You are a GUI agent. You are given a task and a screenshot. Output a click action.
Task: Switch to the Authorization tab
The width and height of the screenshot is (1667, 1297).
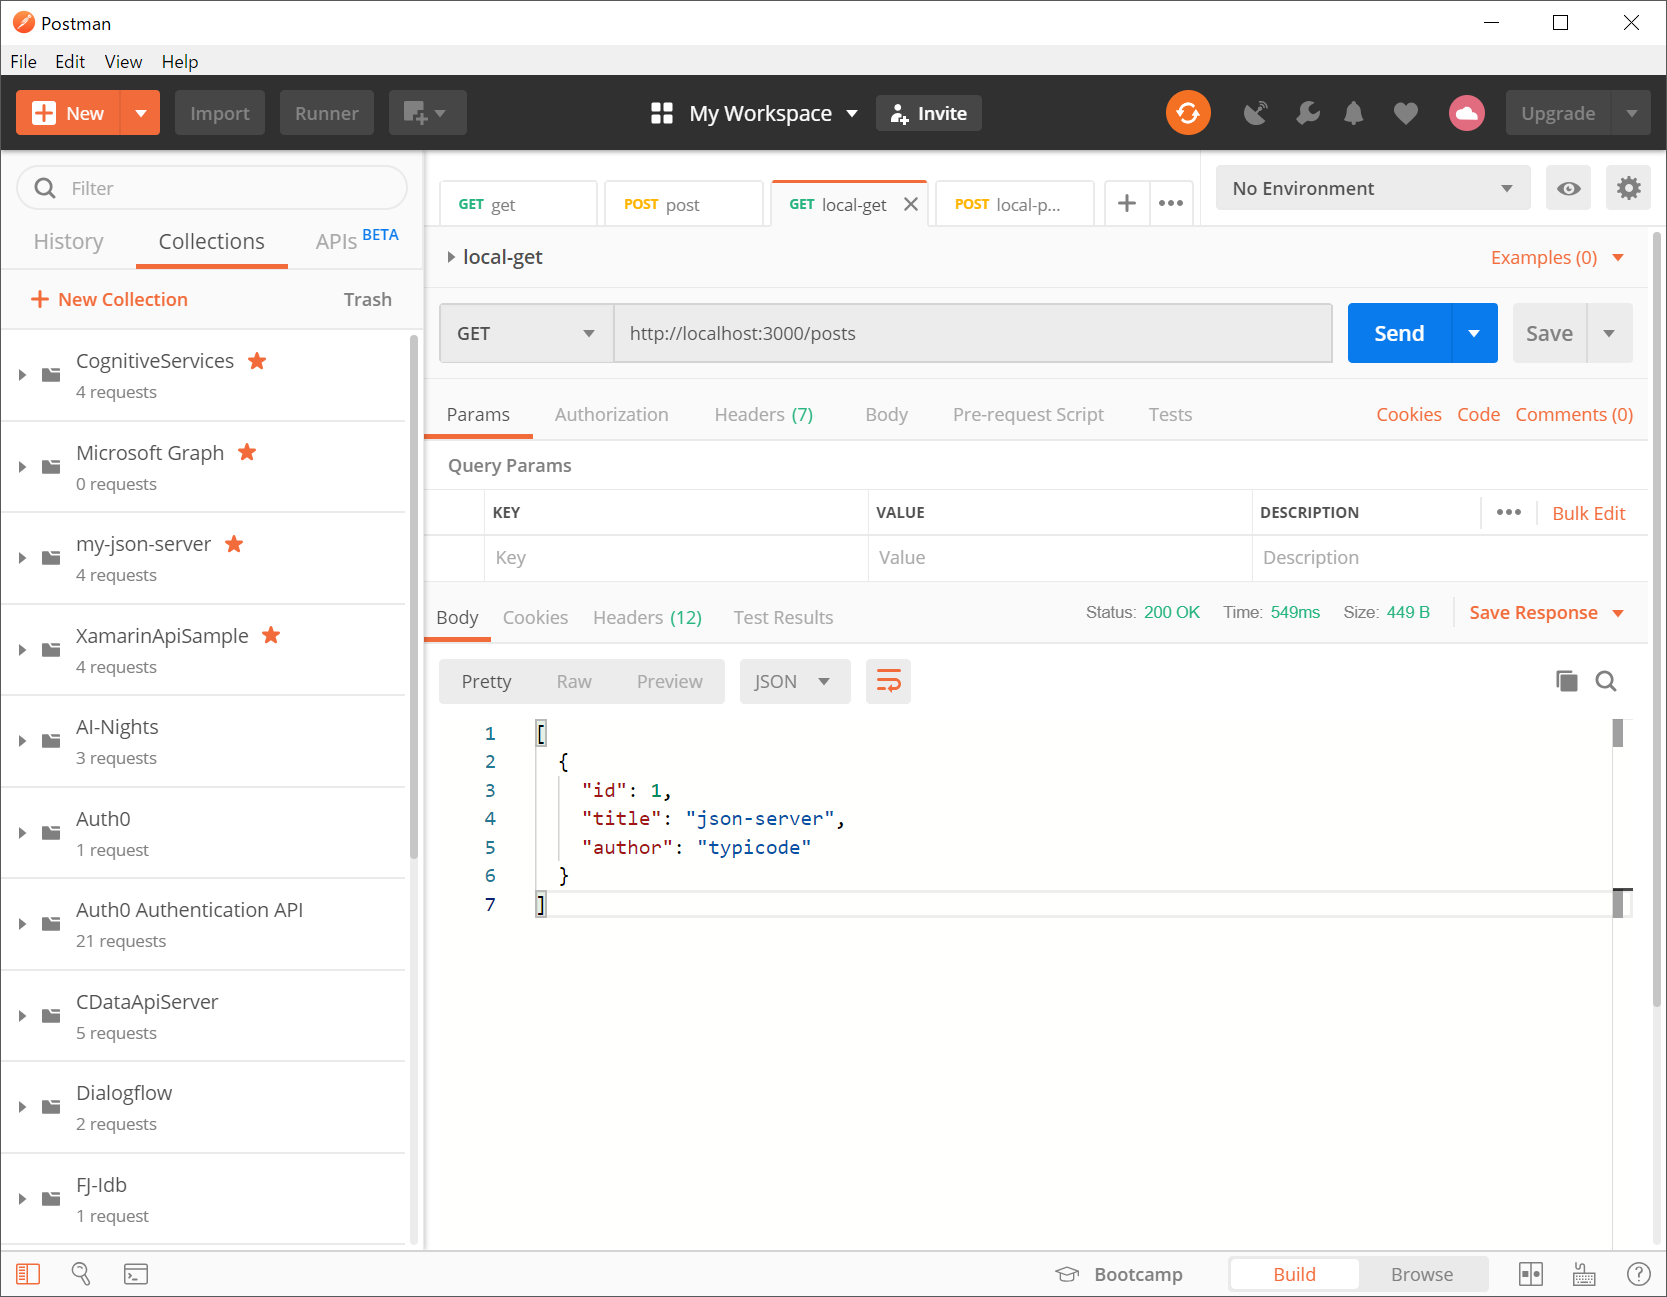(611, 414)
